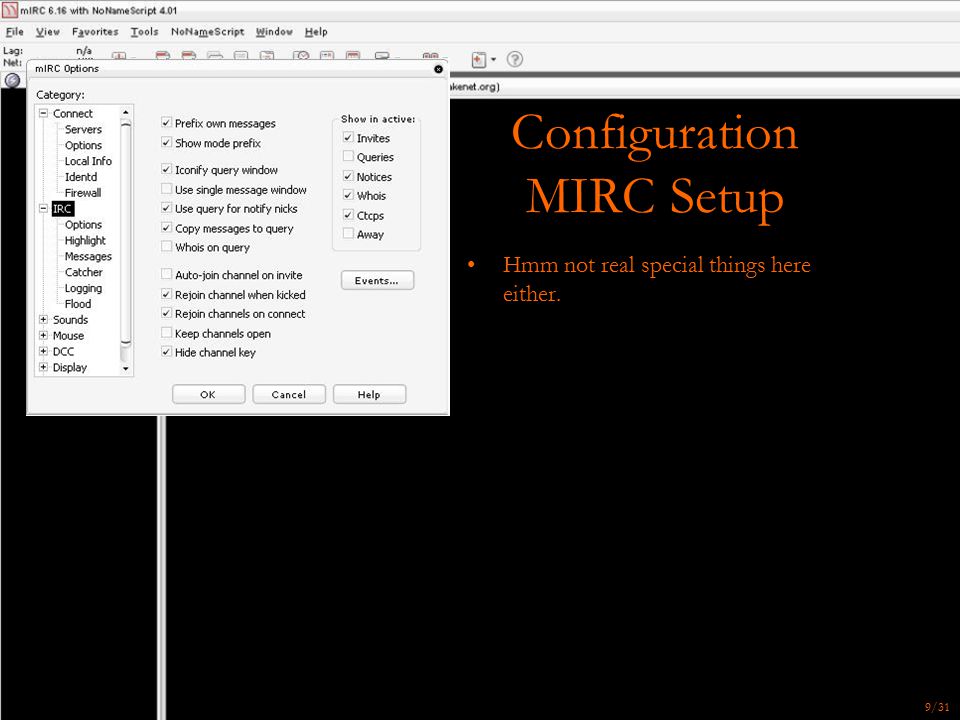Click the Help button in dialog

(369, 394)
